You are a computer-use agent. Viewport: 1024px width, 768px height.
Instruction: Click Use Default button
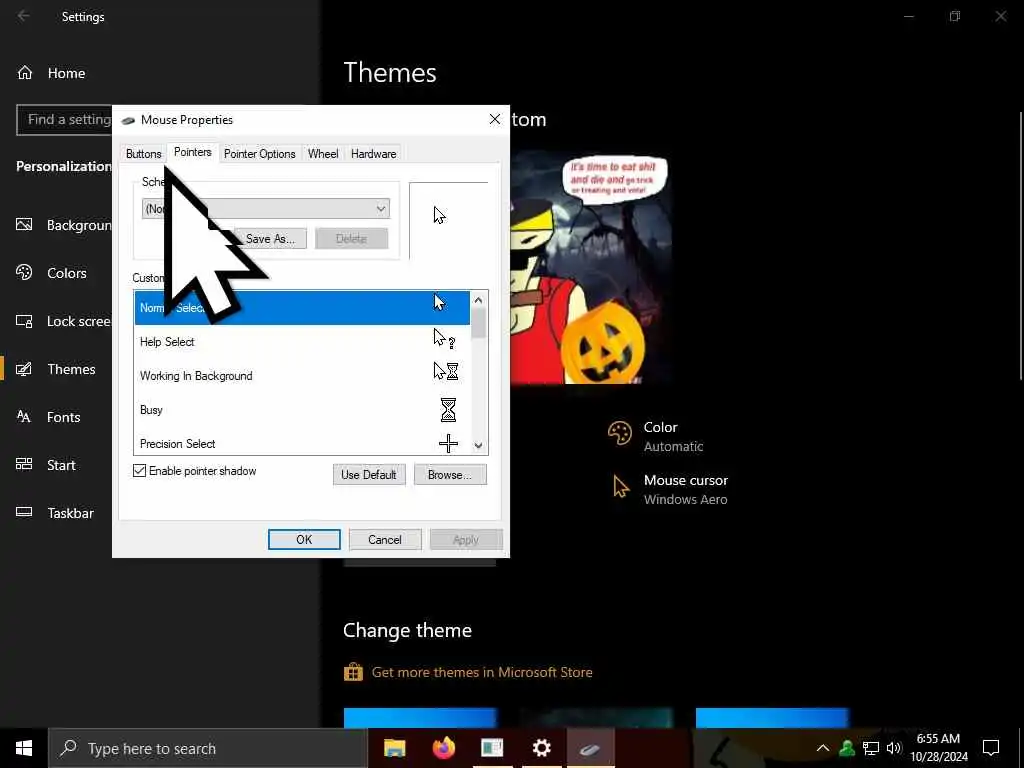pos(369,475)
